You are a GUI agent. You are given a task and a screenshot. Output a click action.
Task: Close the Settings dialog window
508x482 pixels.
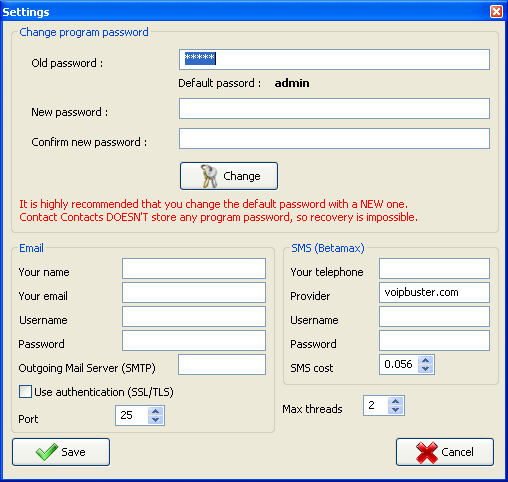(x=496, y=12)
